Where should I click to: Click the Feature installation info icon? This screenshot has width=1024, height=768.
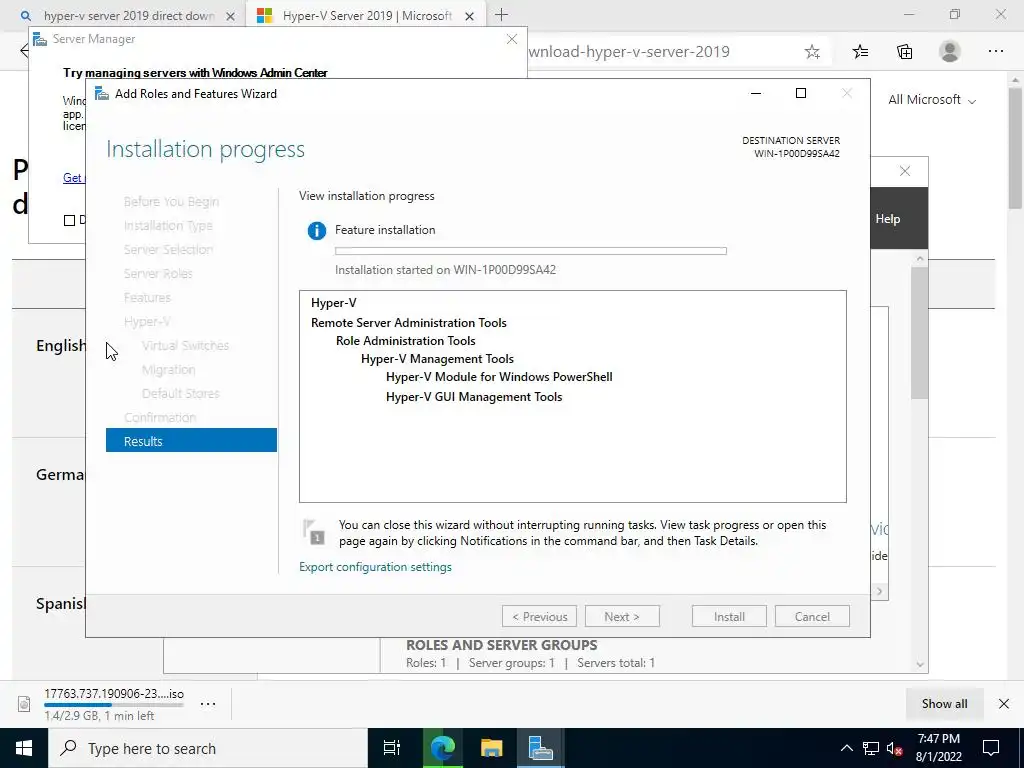(317, 231)
